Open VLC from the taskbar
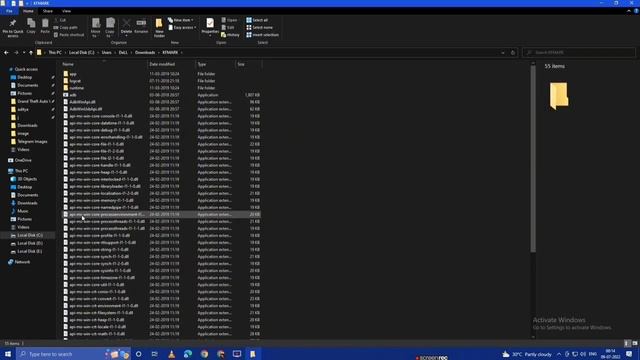This screenshot has height=360, width=640. (171, 354)
